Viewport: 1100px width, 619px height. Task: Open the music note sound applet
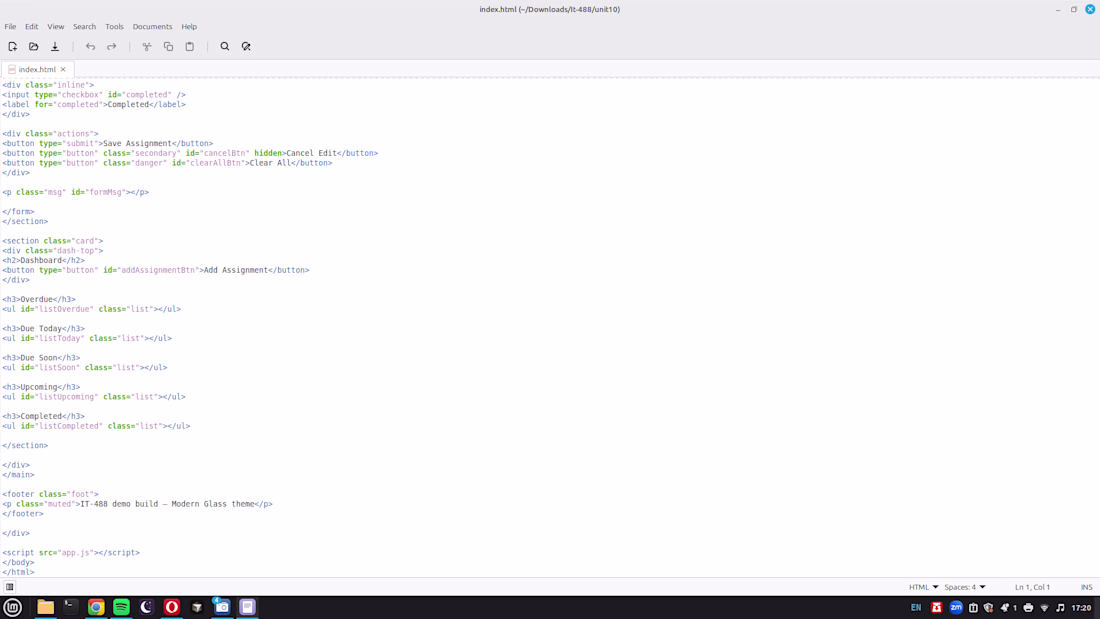pyautogui.click(x=1060, y=608)
